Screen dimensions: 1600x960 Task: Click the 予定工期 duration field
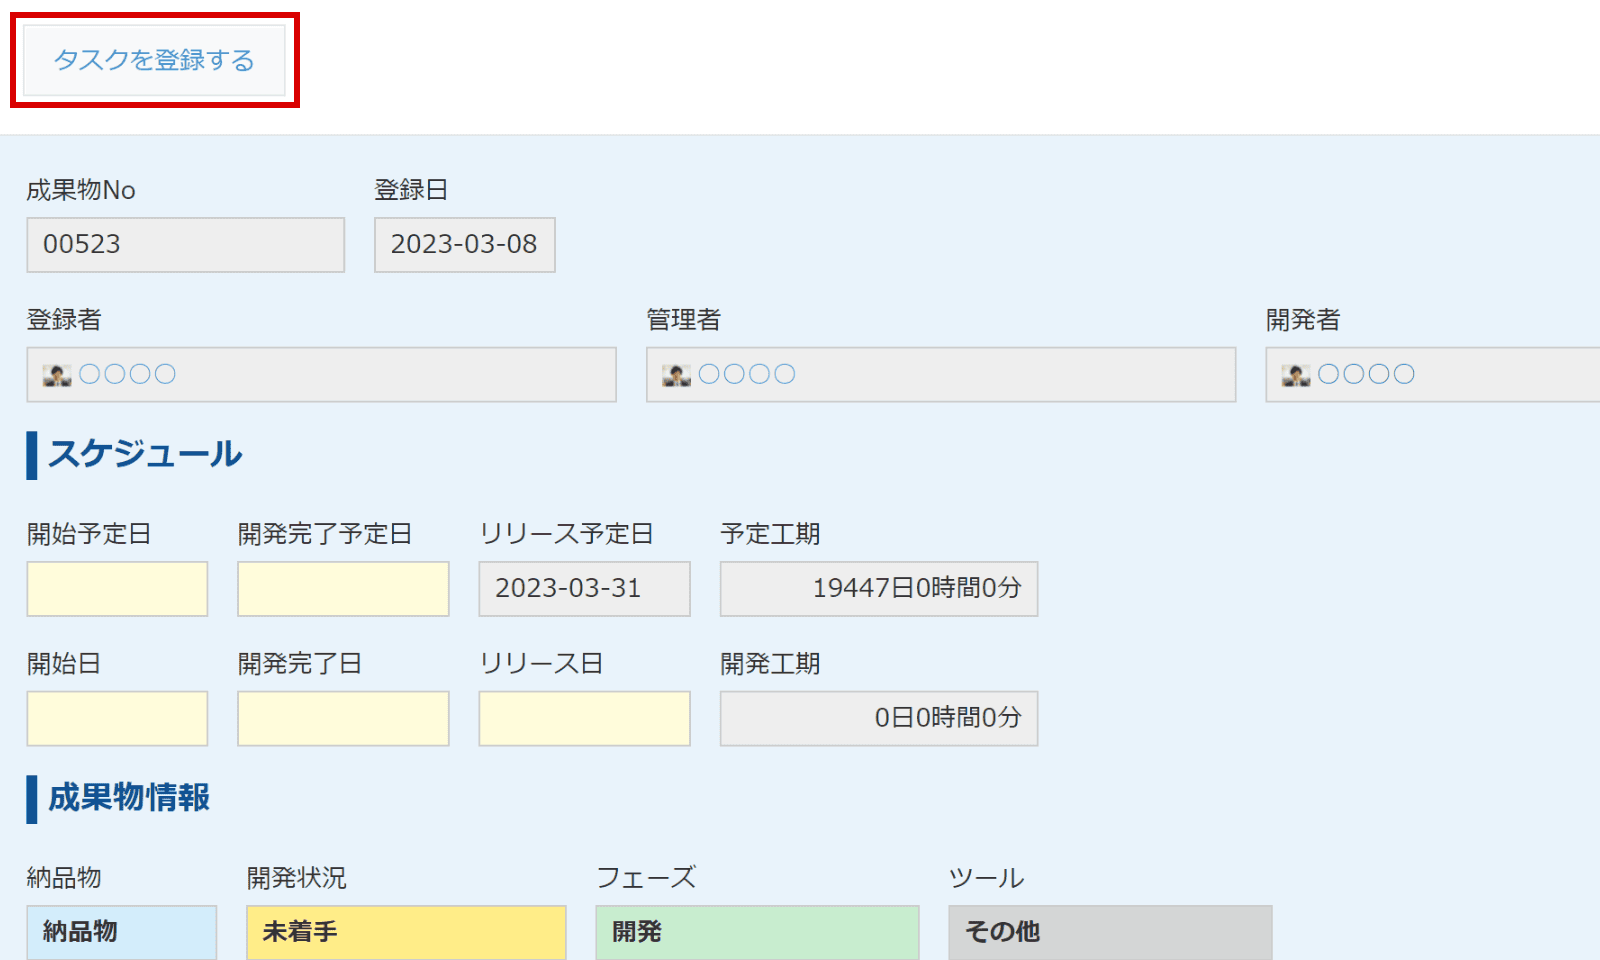tap(878, 589)
